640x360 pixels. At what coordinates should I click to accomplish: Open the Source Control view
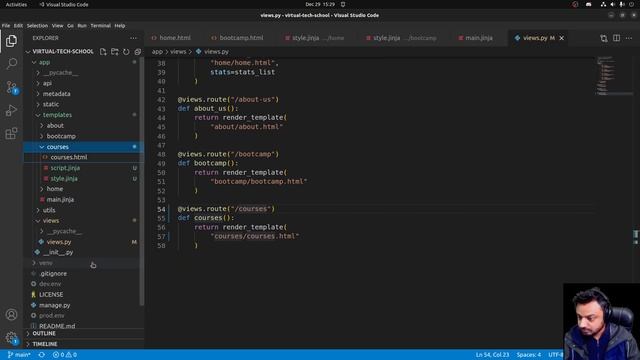click(x=11, y=87)
